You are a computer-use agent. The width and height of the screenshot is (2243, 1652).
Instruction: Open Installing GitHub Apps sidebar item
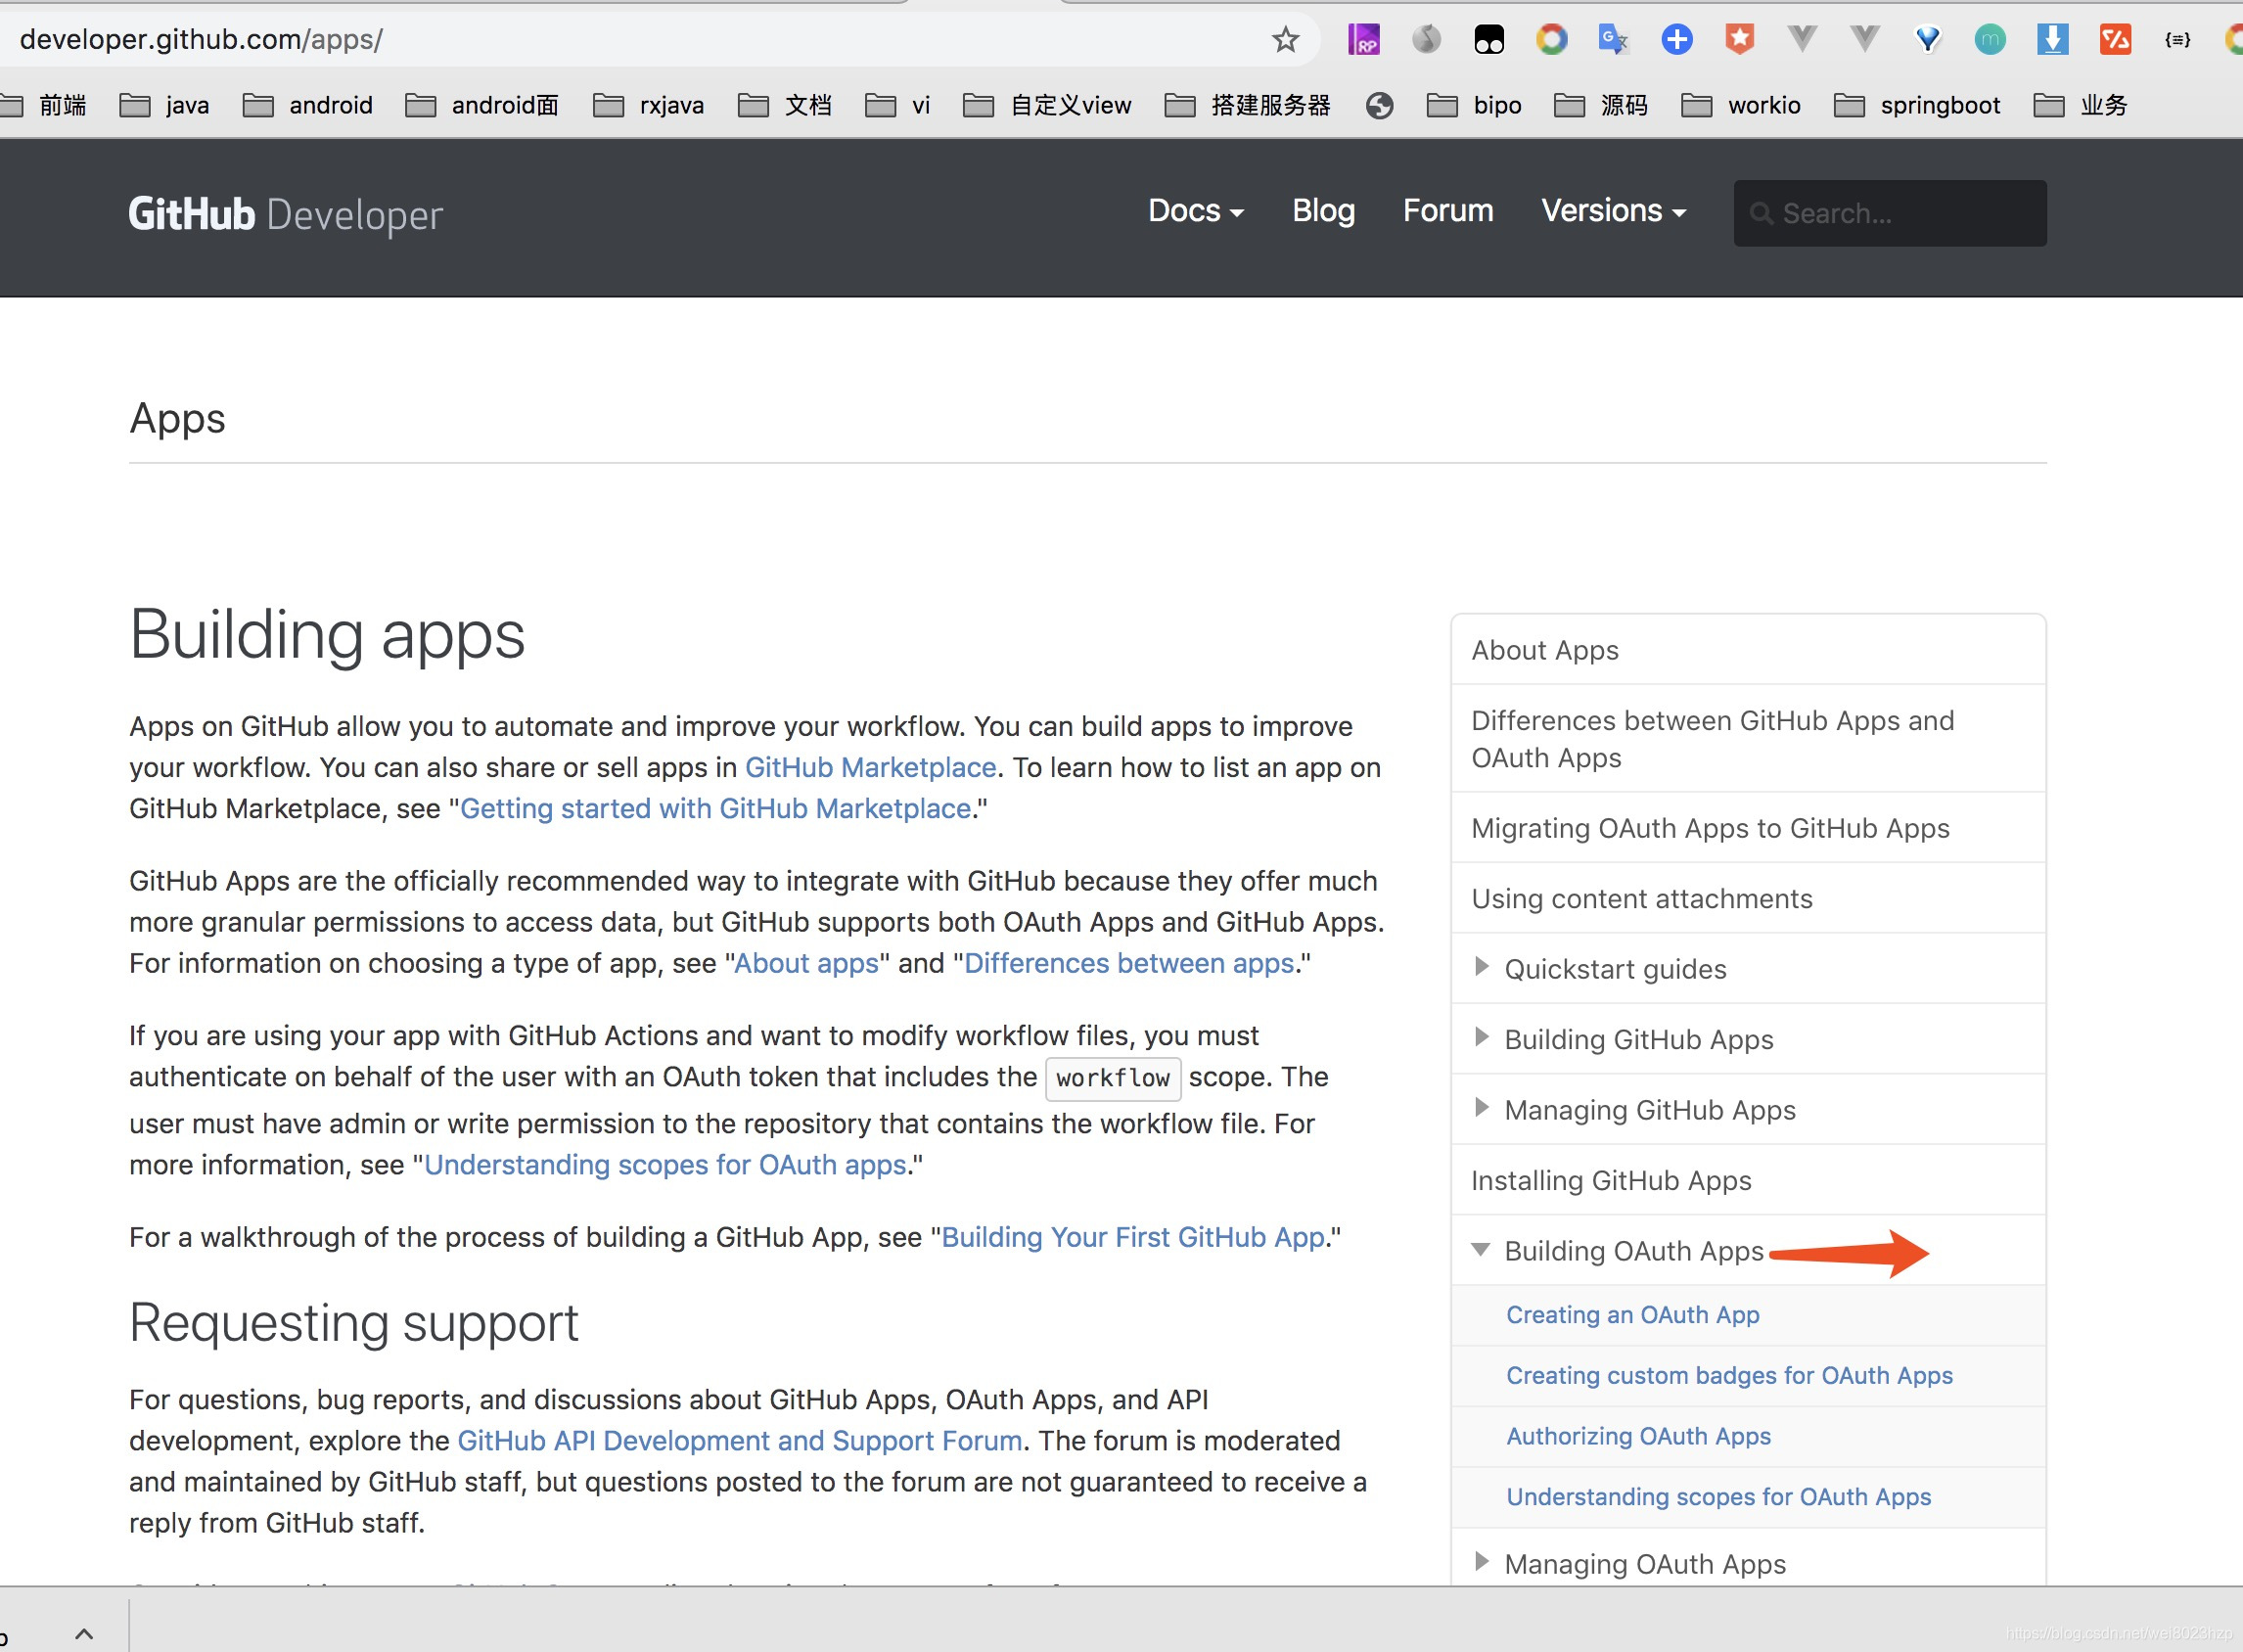(1748, 1180)
